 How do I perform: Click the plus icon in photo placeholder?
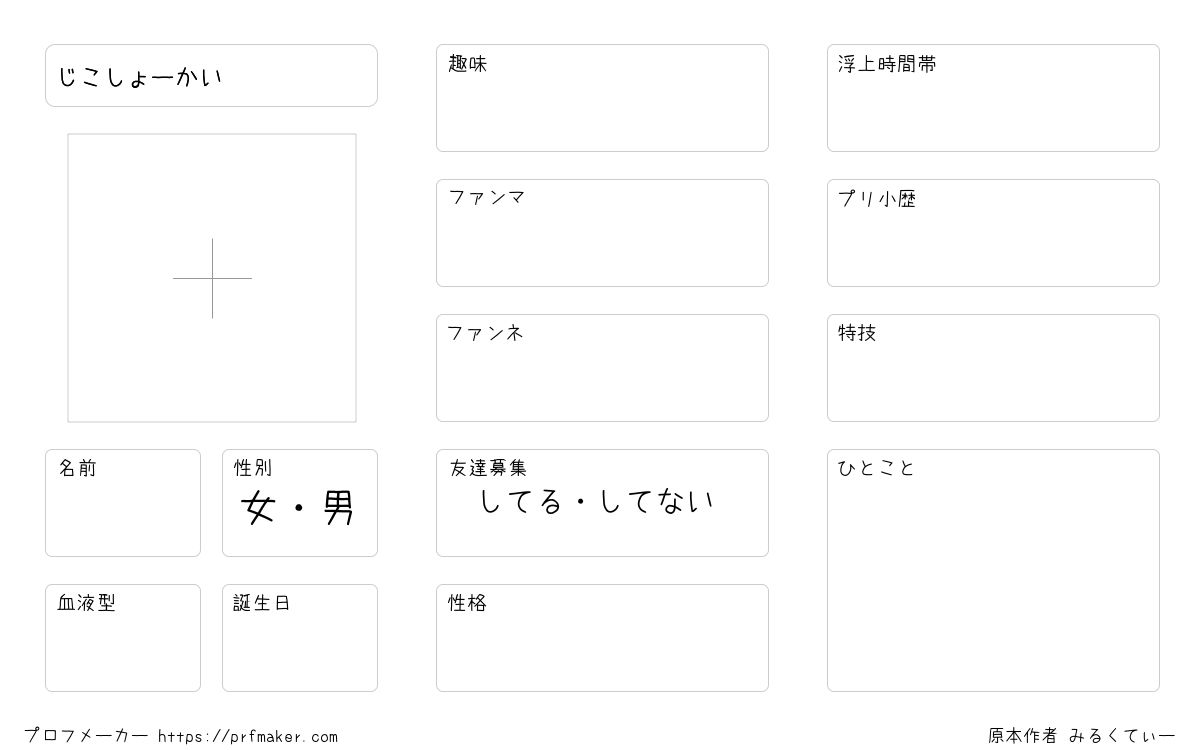coord(212,278)
